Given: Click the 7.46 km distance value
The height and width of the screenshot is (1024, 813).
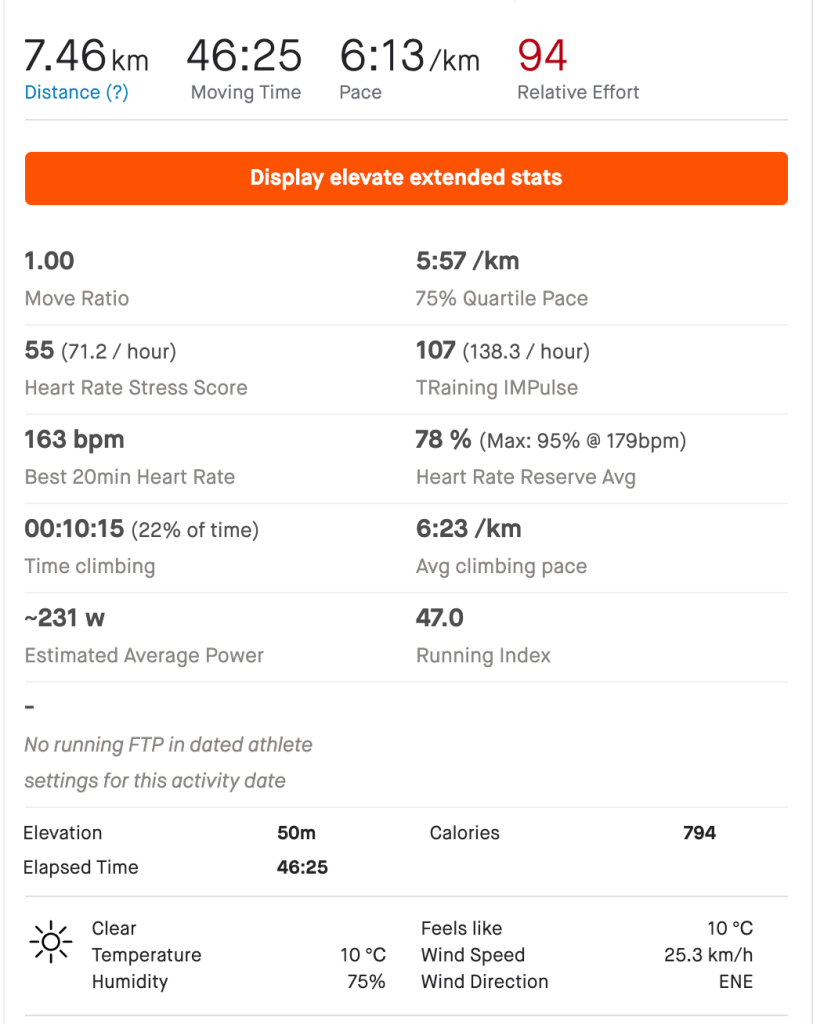Looking at the screenshot, I should point(86,56).
